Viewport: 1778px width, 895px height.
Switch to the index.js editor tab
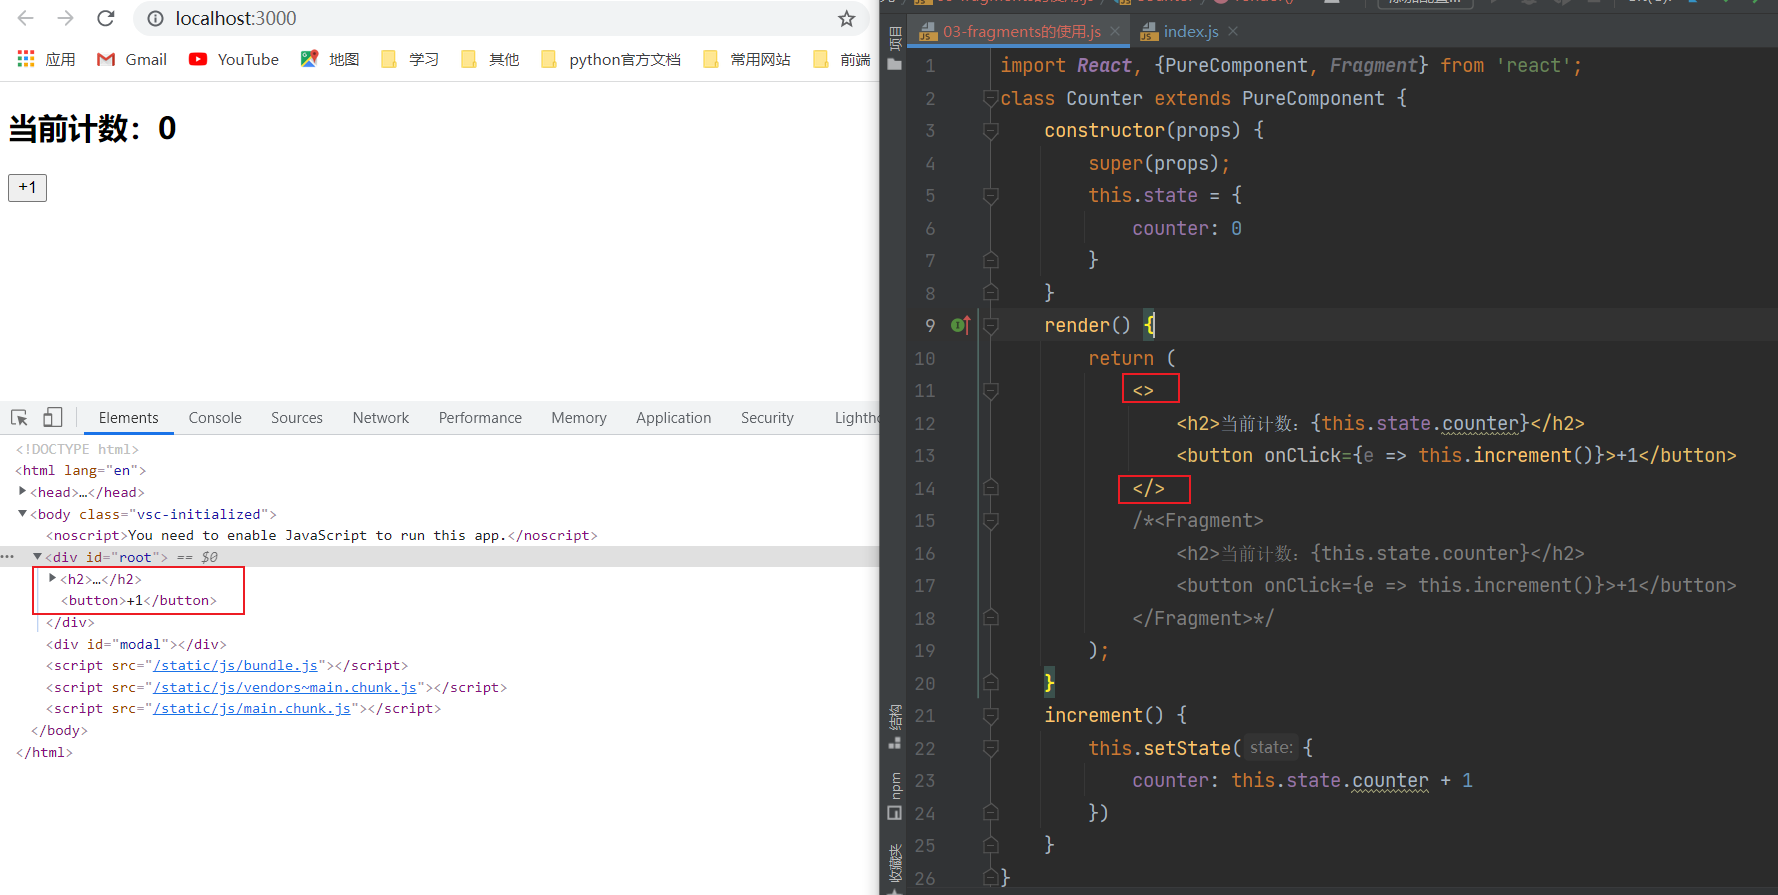tap(1190, 31)
